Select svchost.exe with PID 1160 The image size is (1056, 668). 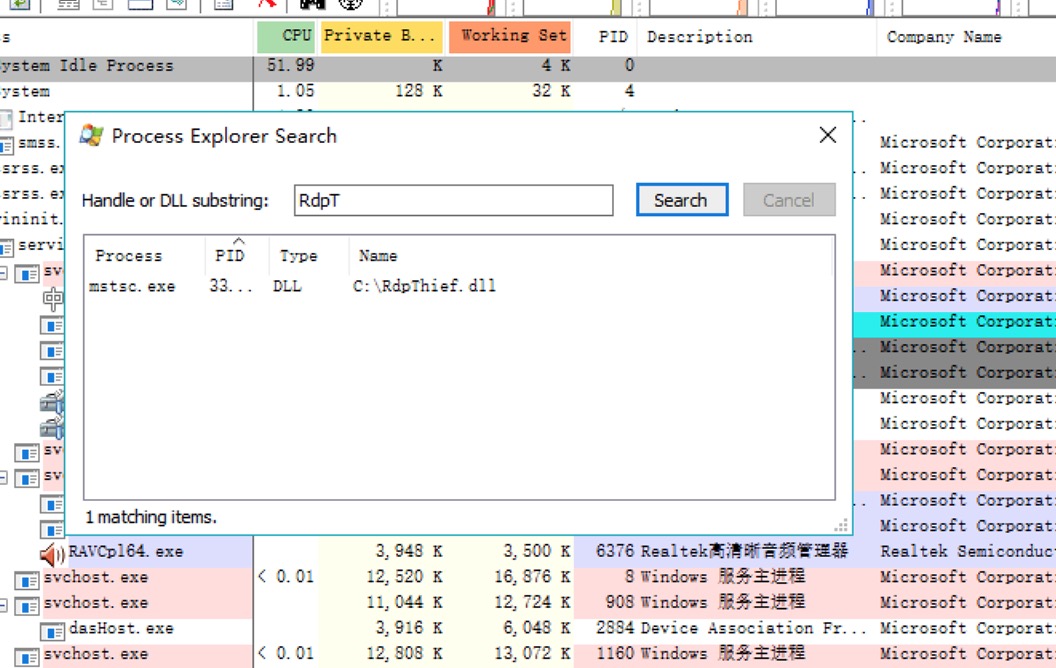point(96,654)
